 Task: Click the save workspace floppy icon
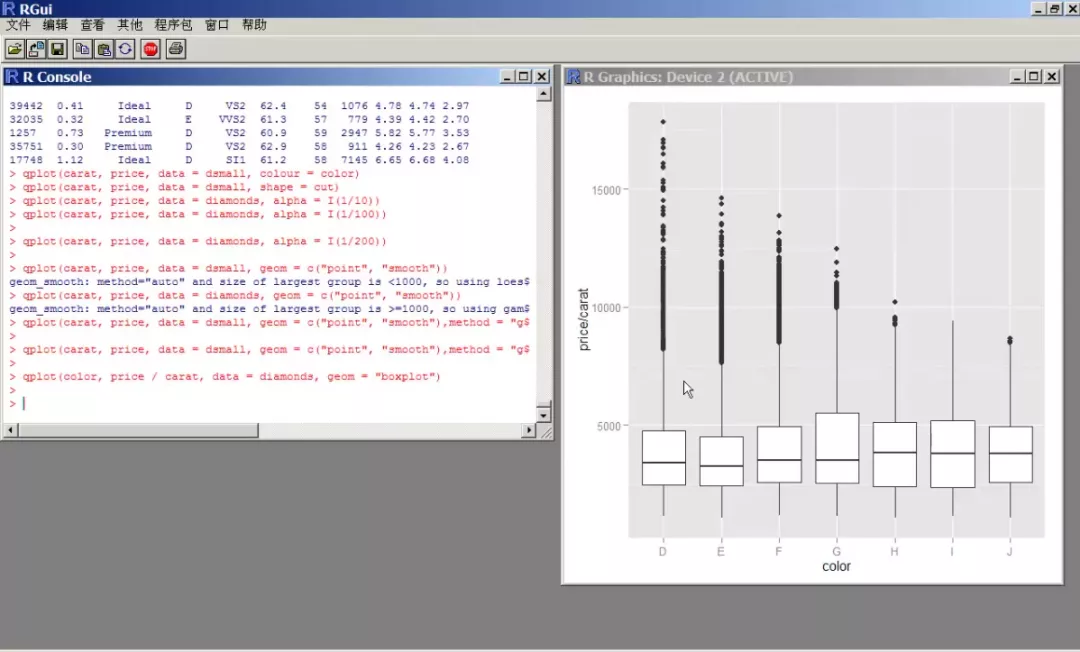coord(57,48)
